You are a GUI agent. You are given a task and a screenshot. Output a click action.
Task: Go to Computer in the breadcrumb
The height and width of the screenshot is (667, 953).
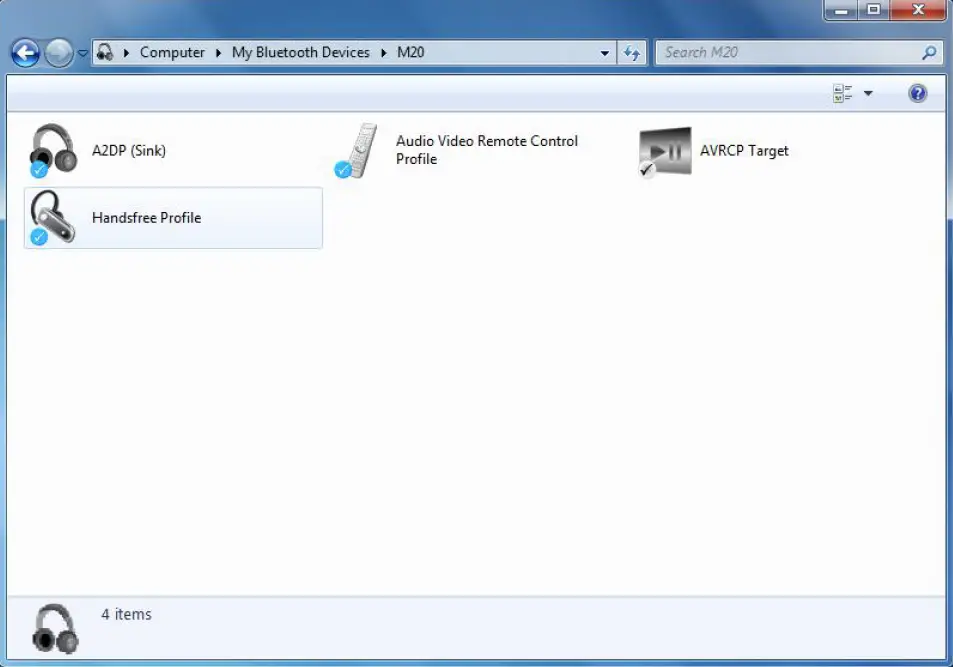pos(172,53)
